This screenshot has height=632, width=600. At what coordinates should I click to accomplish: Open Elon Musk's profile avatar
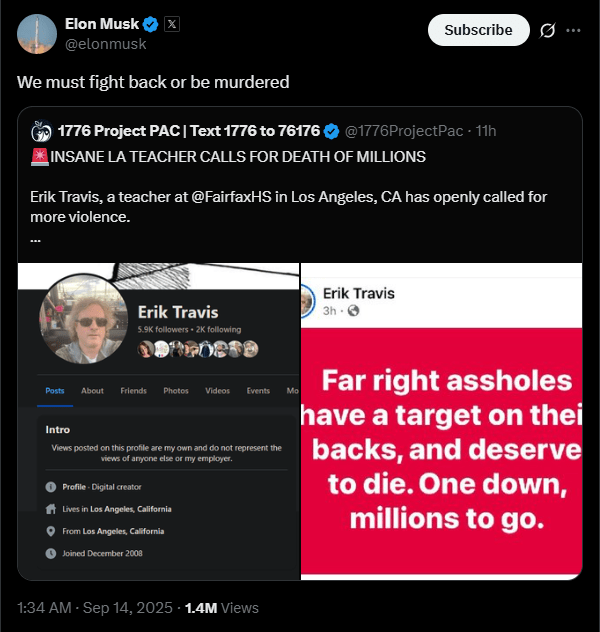pyautogui.click(x=37, y=33)
